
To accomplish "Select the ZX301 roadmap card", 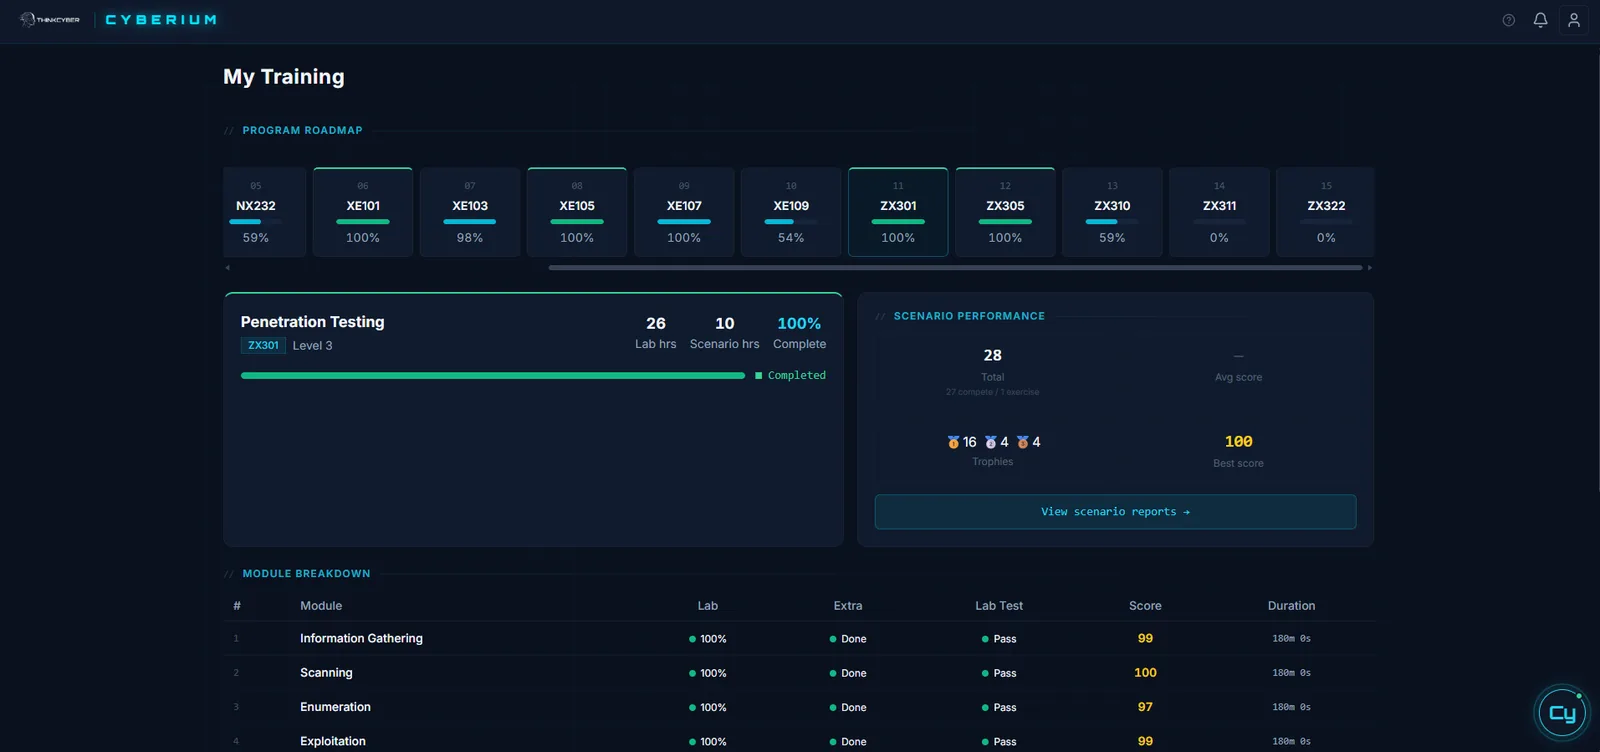I will [898, 212].
